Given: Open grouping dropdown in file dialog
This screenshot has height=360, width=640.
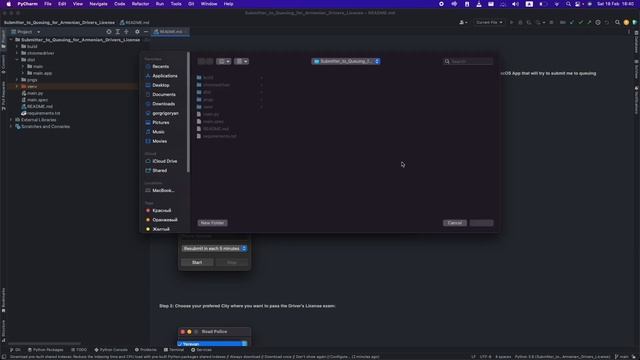Looking at the screenshot, I should coord(242,61).
